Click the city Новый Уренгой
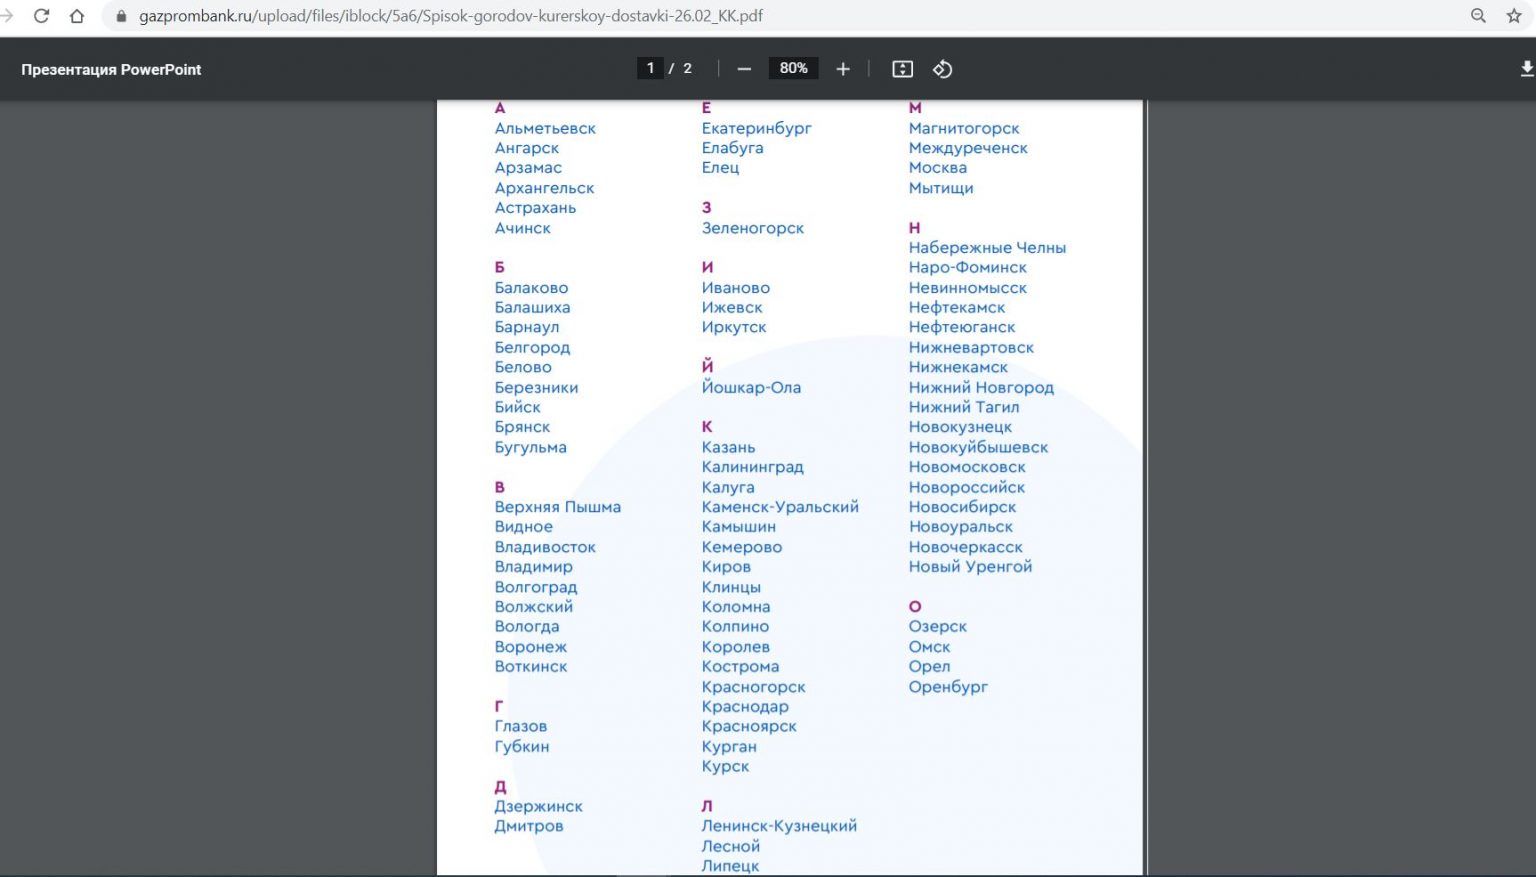 [x=970, y=567]
